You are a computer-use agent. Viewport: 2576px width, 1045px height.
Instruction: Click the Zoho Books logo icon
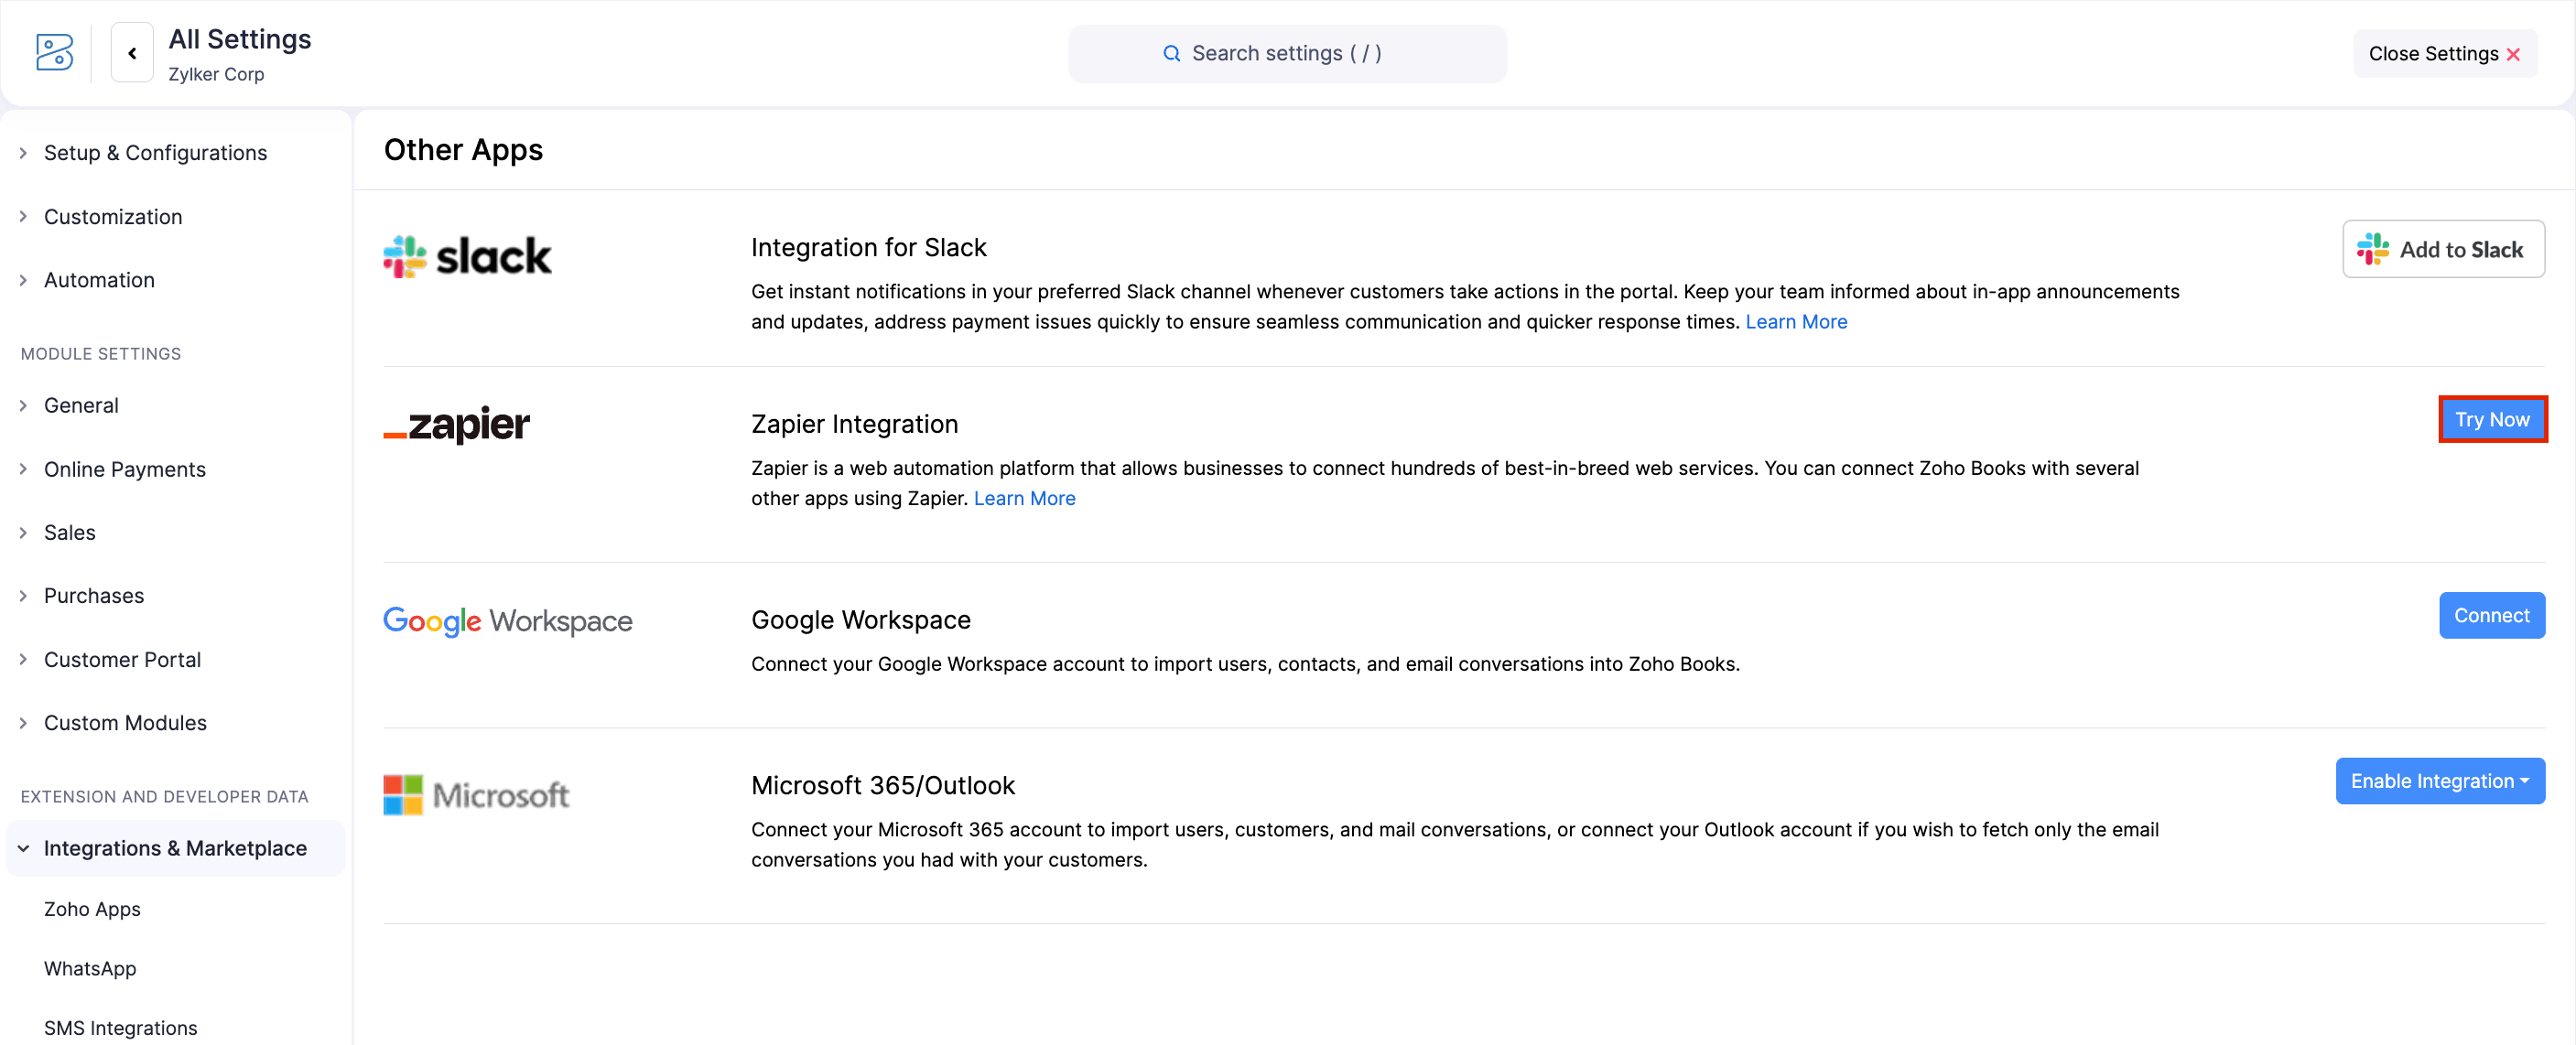54,53
